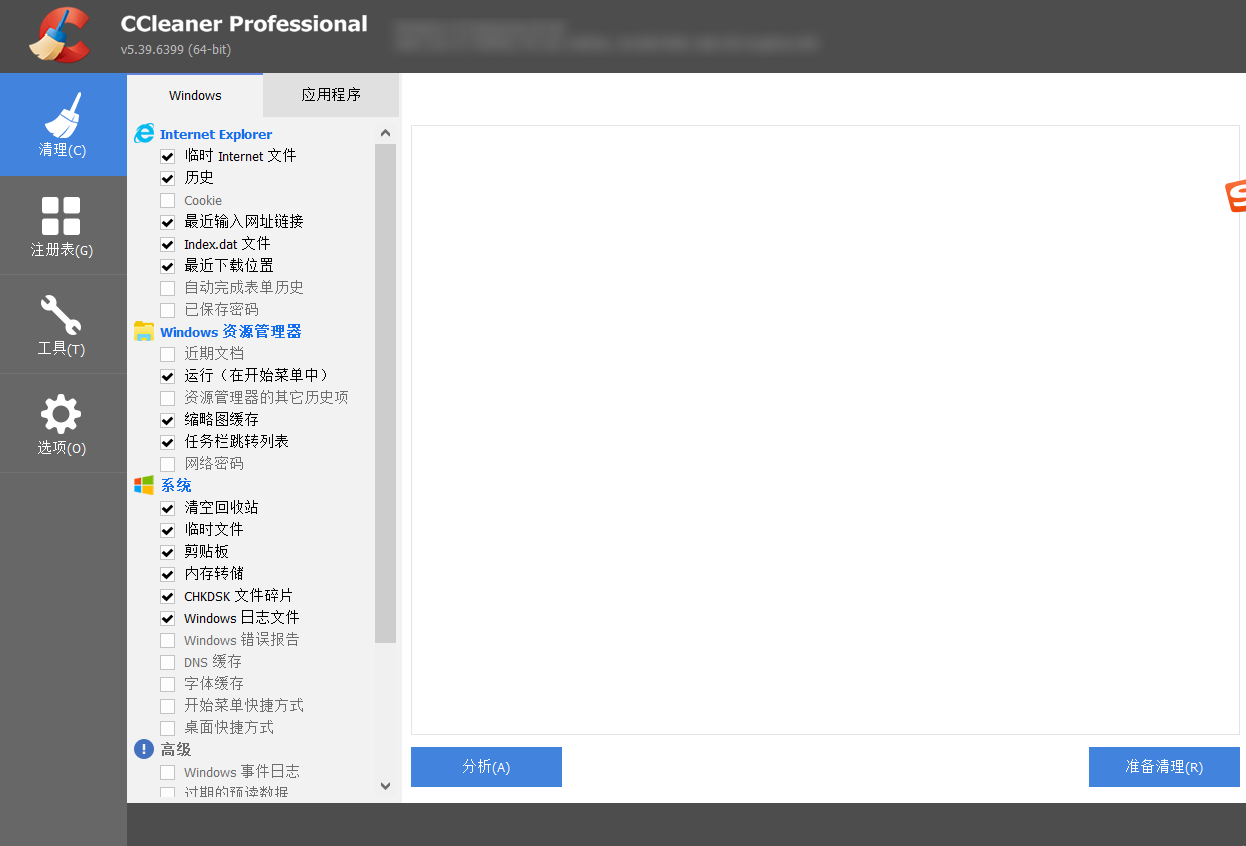Viewport: 1246px width, 846px height.
Task: Open the 清理(C) cleaner section
Action: 63,125
